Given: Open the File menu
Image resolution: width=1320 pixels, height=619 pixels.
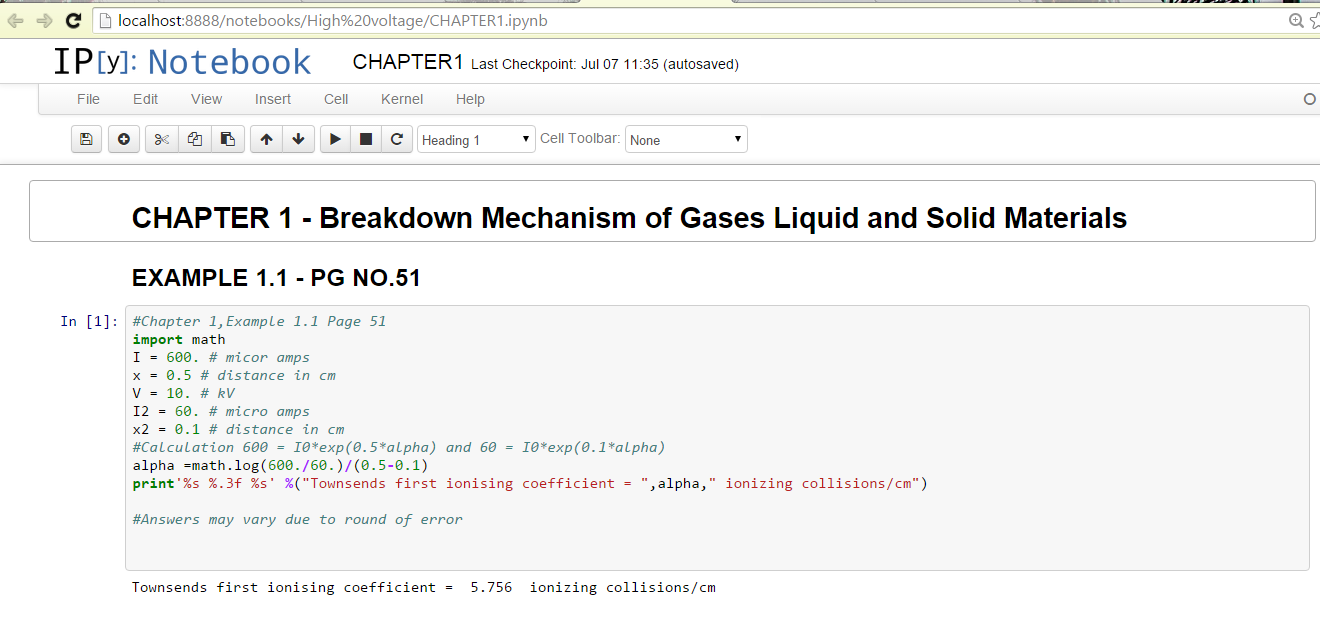Looking at the screenshot, I should (x=88, y=99).
